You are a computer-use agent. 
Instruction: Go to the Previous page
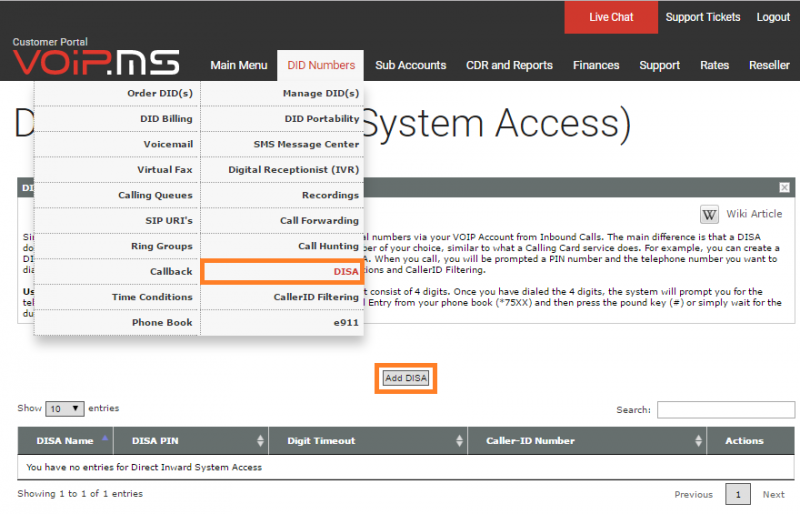(693, 495)
